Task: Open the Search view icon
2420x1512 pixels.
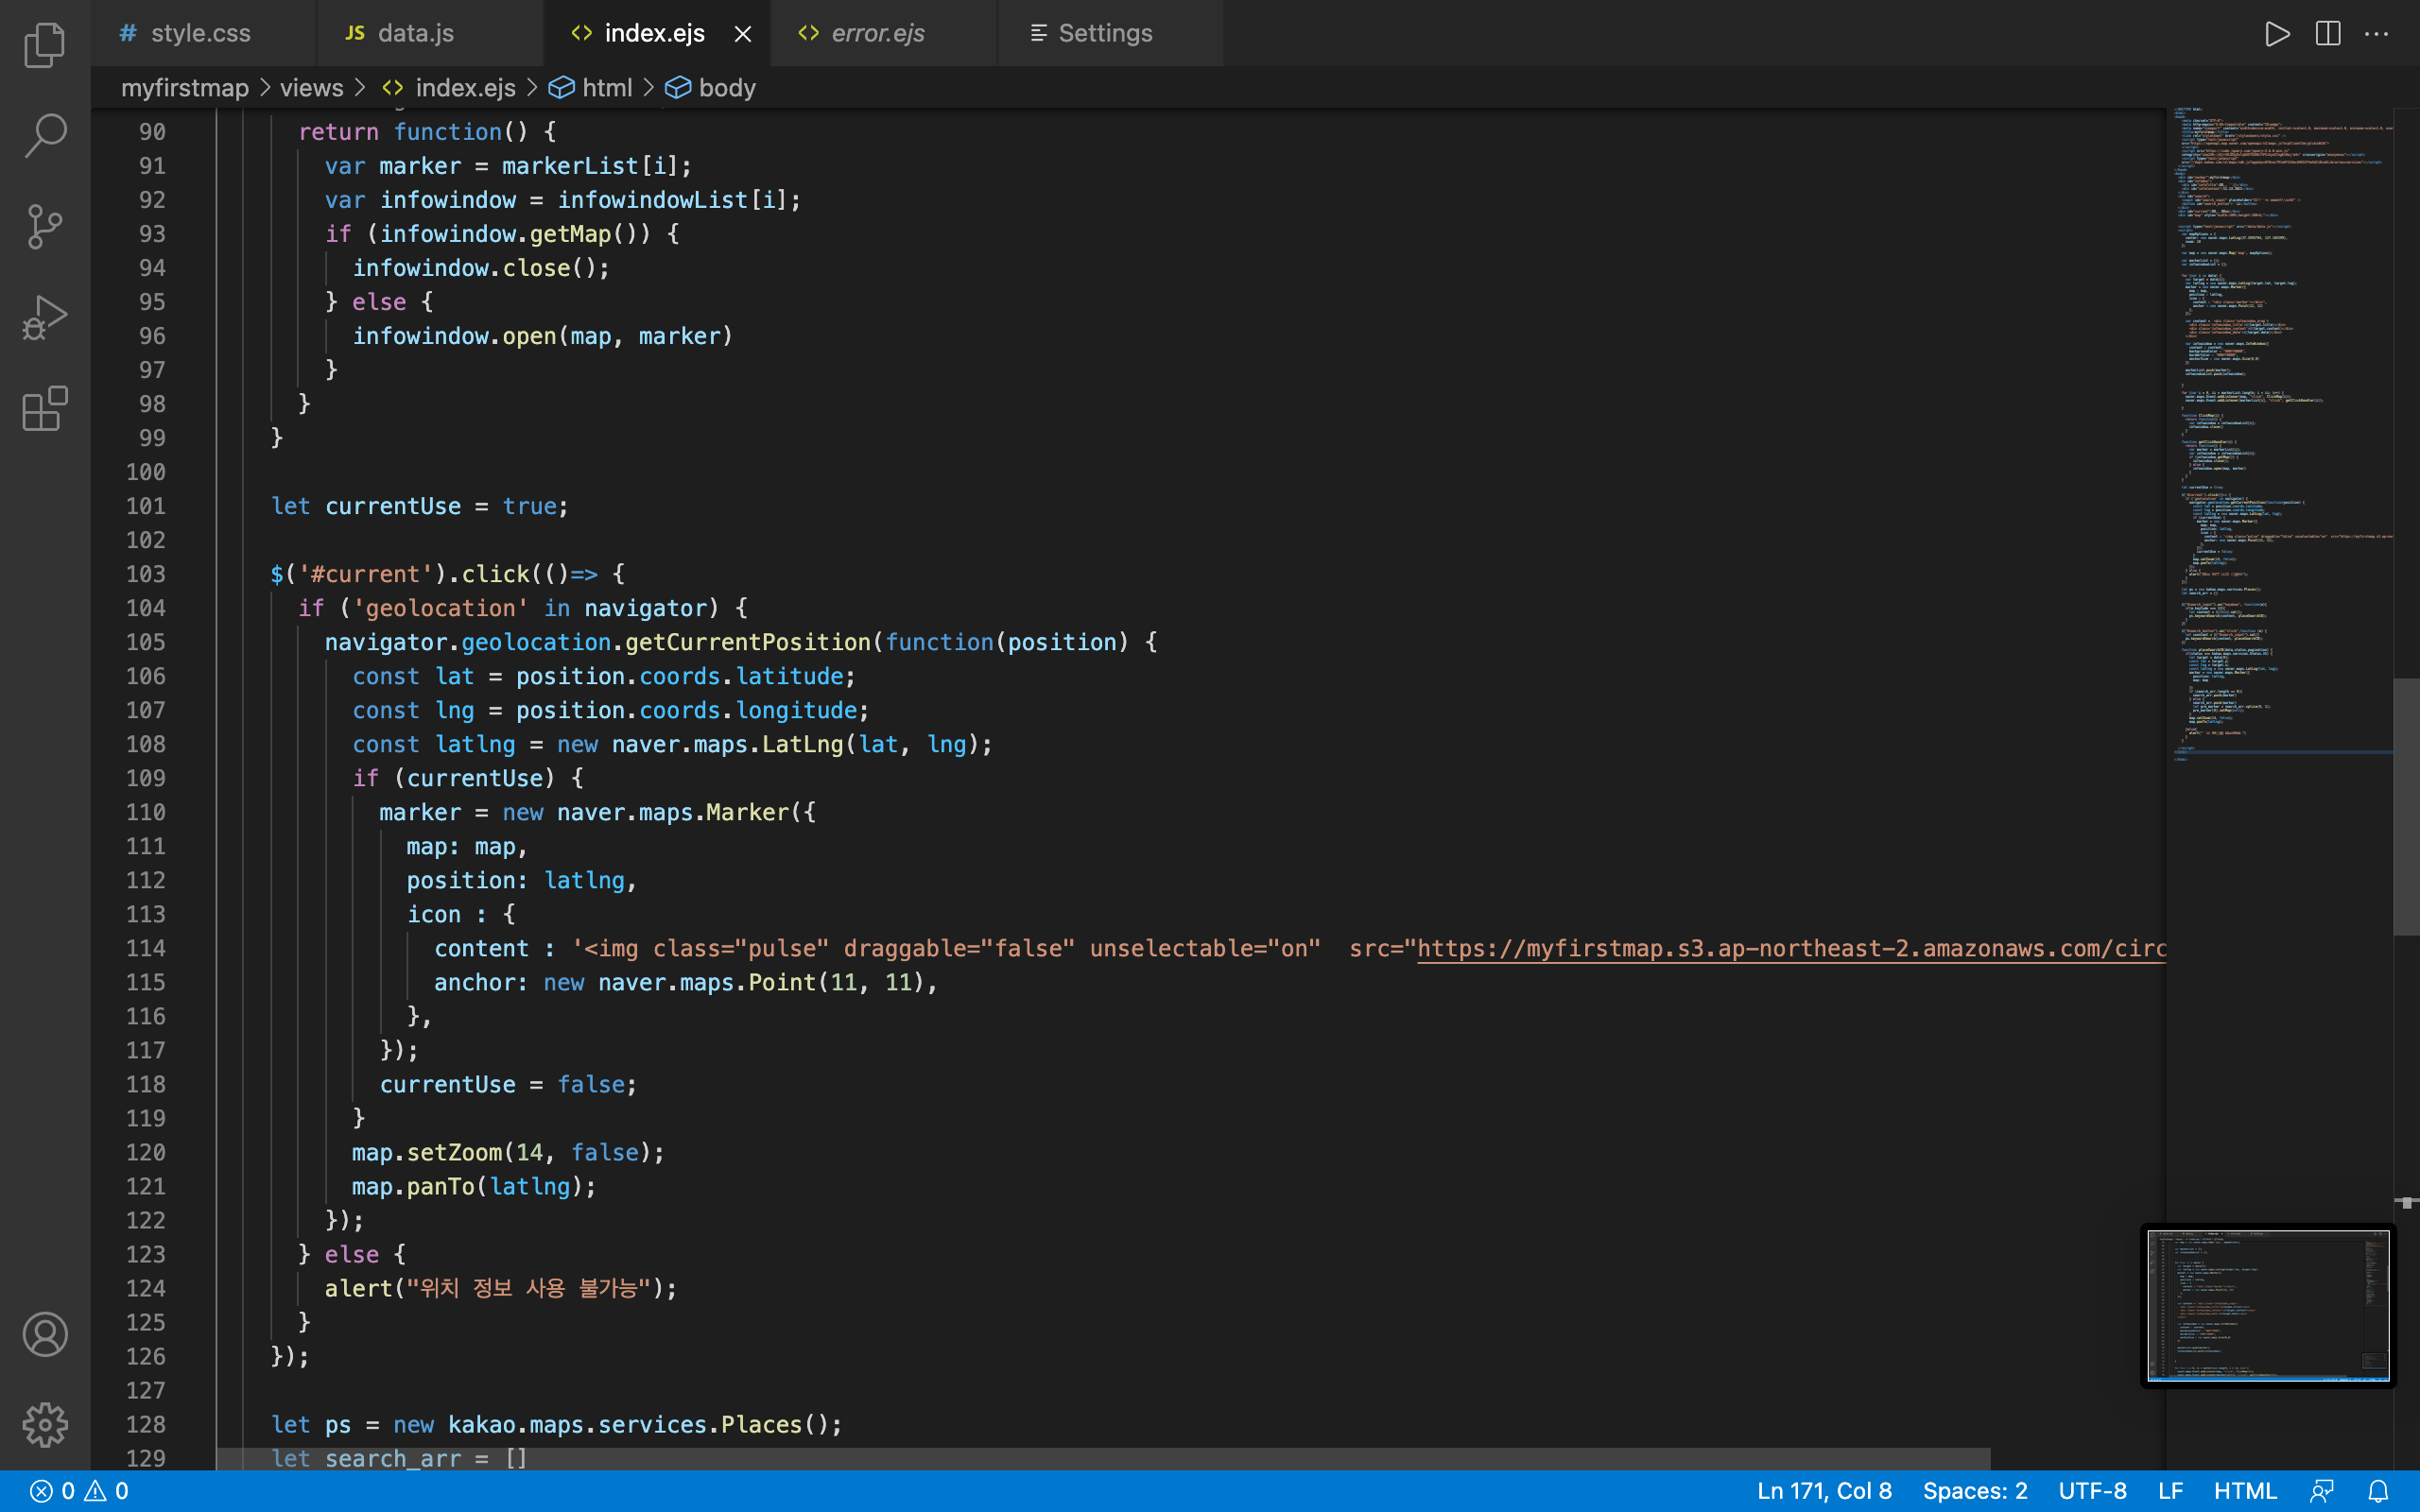Action: [45, 135]
